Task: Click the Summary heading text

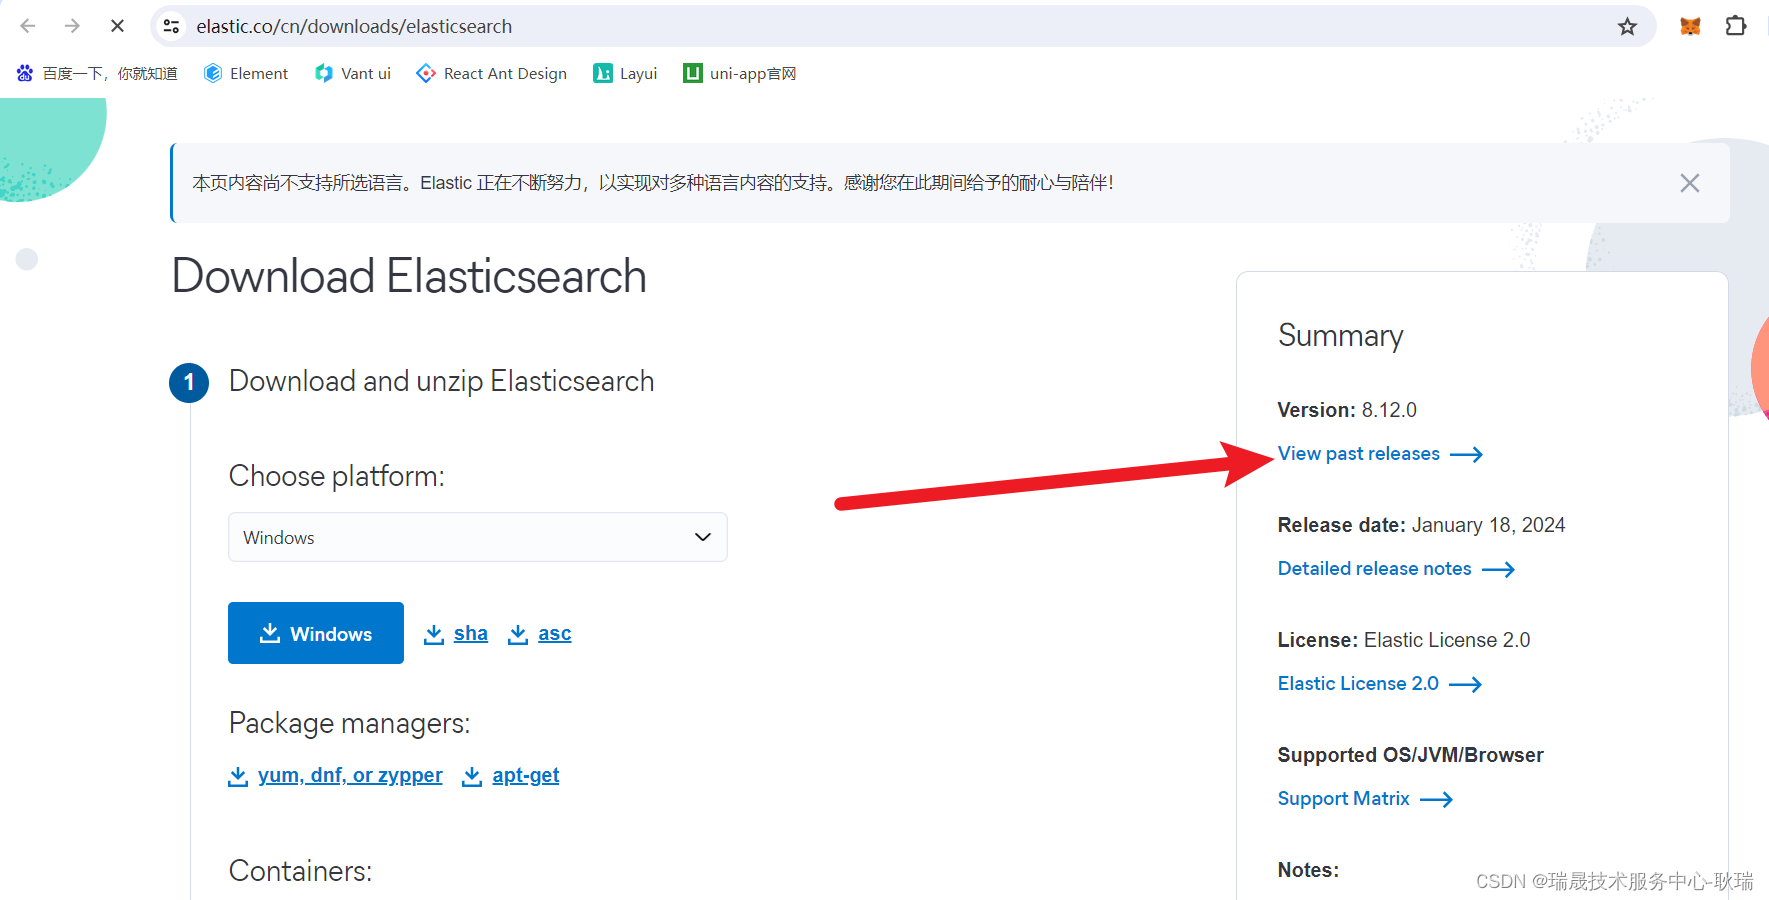Action: (x=1340, y=336)
